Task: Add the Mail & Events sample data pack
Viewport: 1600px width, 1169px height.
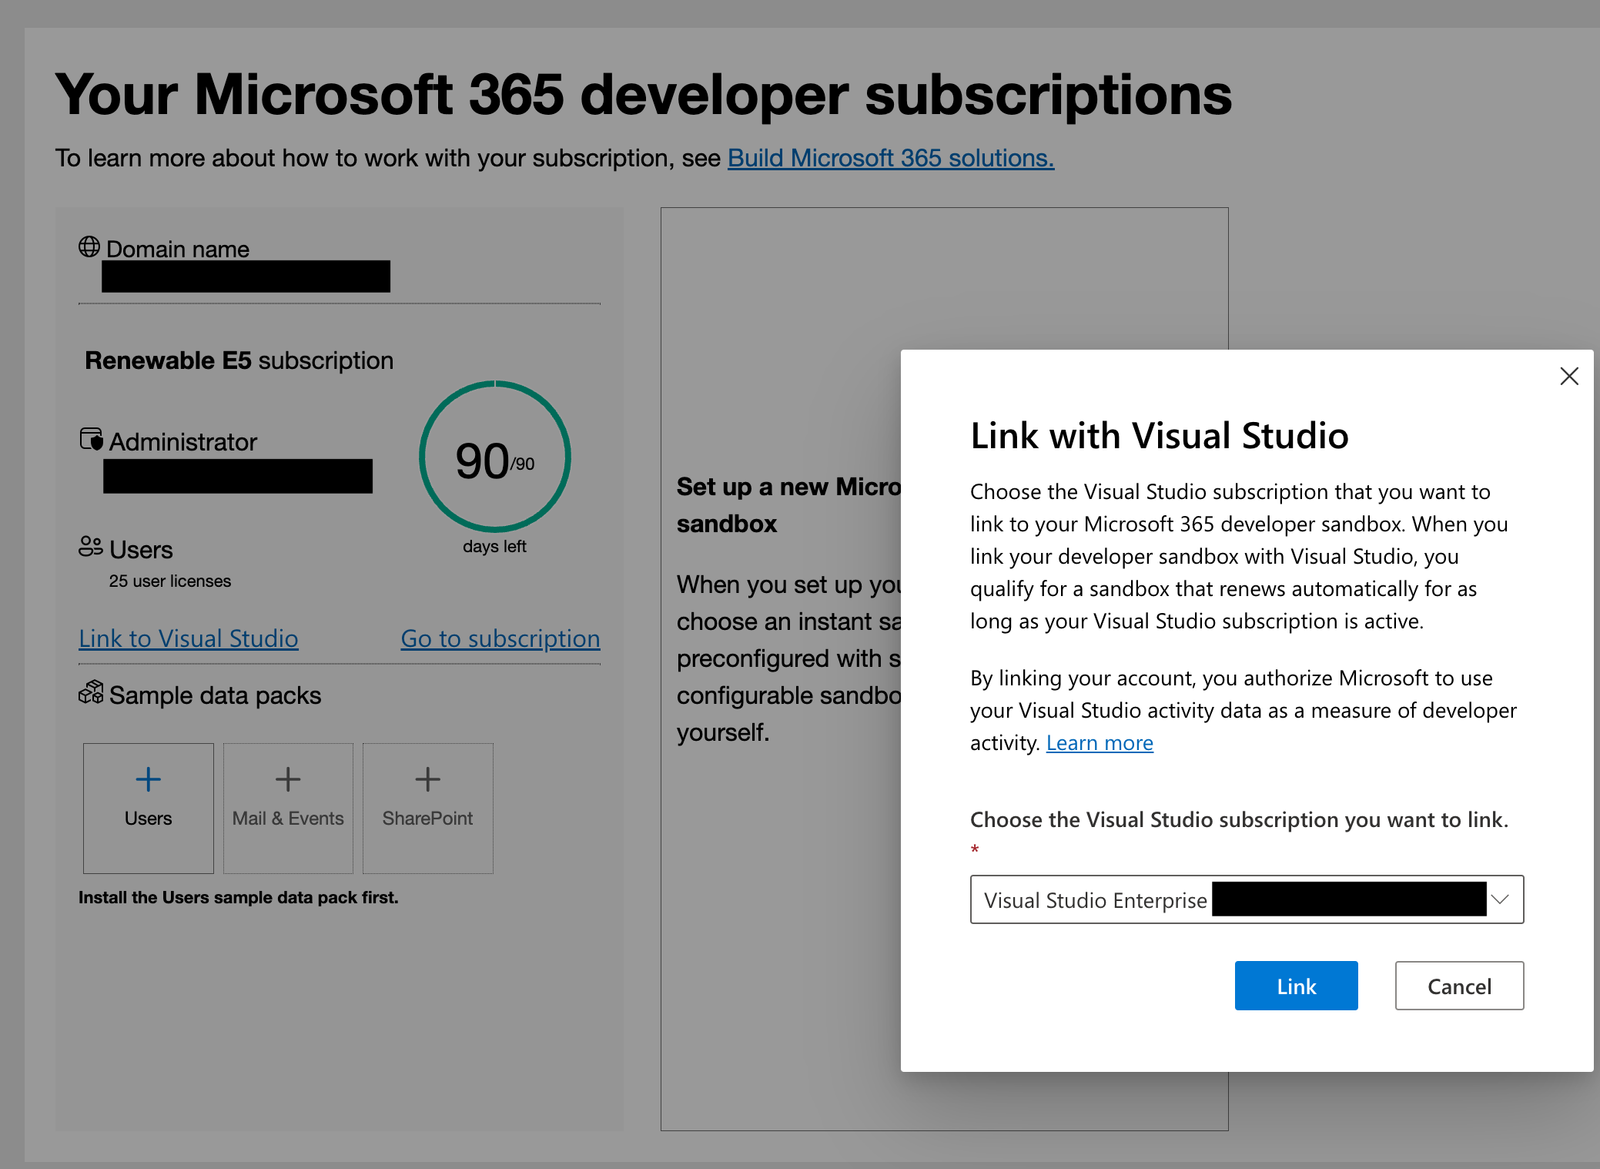Action: (x=287, y=806)
